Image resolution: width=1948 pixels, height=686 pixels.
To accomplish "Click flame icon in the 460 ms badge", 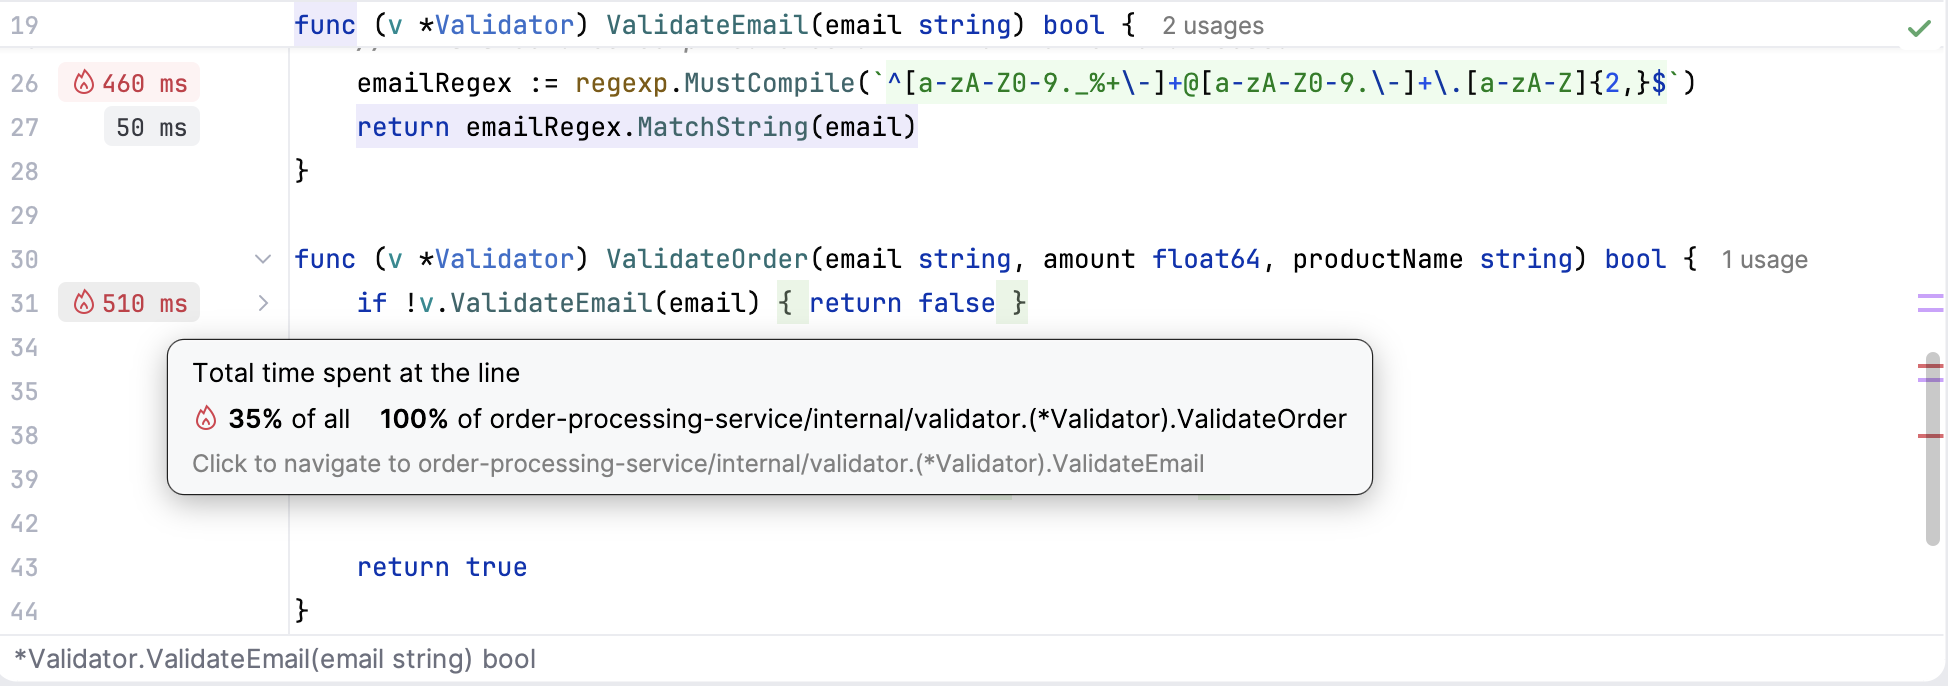I will (x=84, y=83).
